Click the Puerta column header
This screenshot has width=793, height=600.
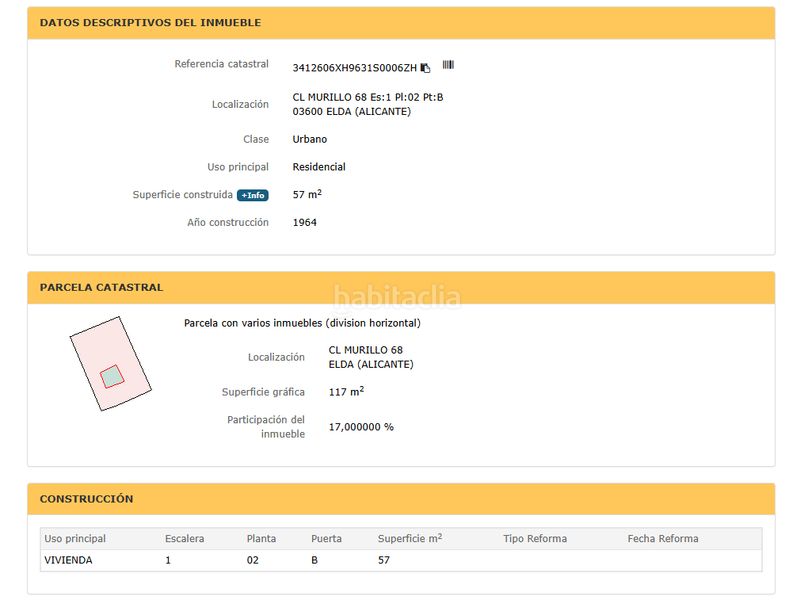326,539
